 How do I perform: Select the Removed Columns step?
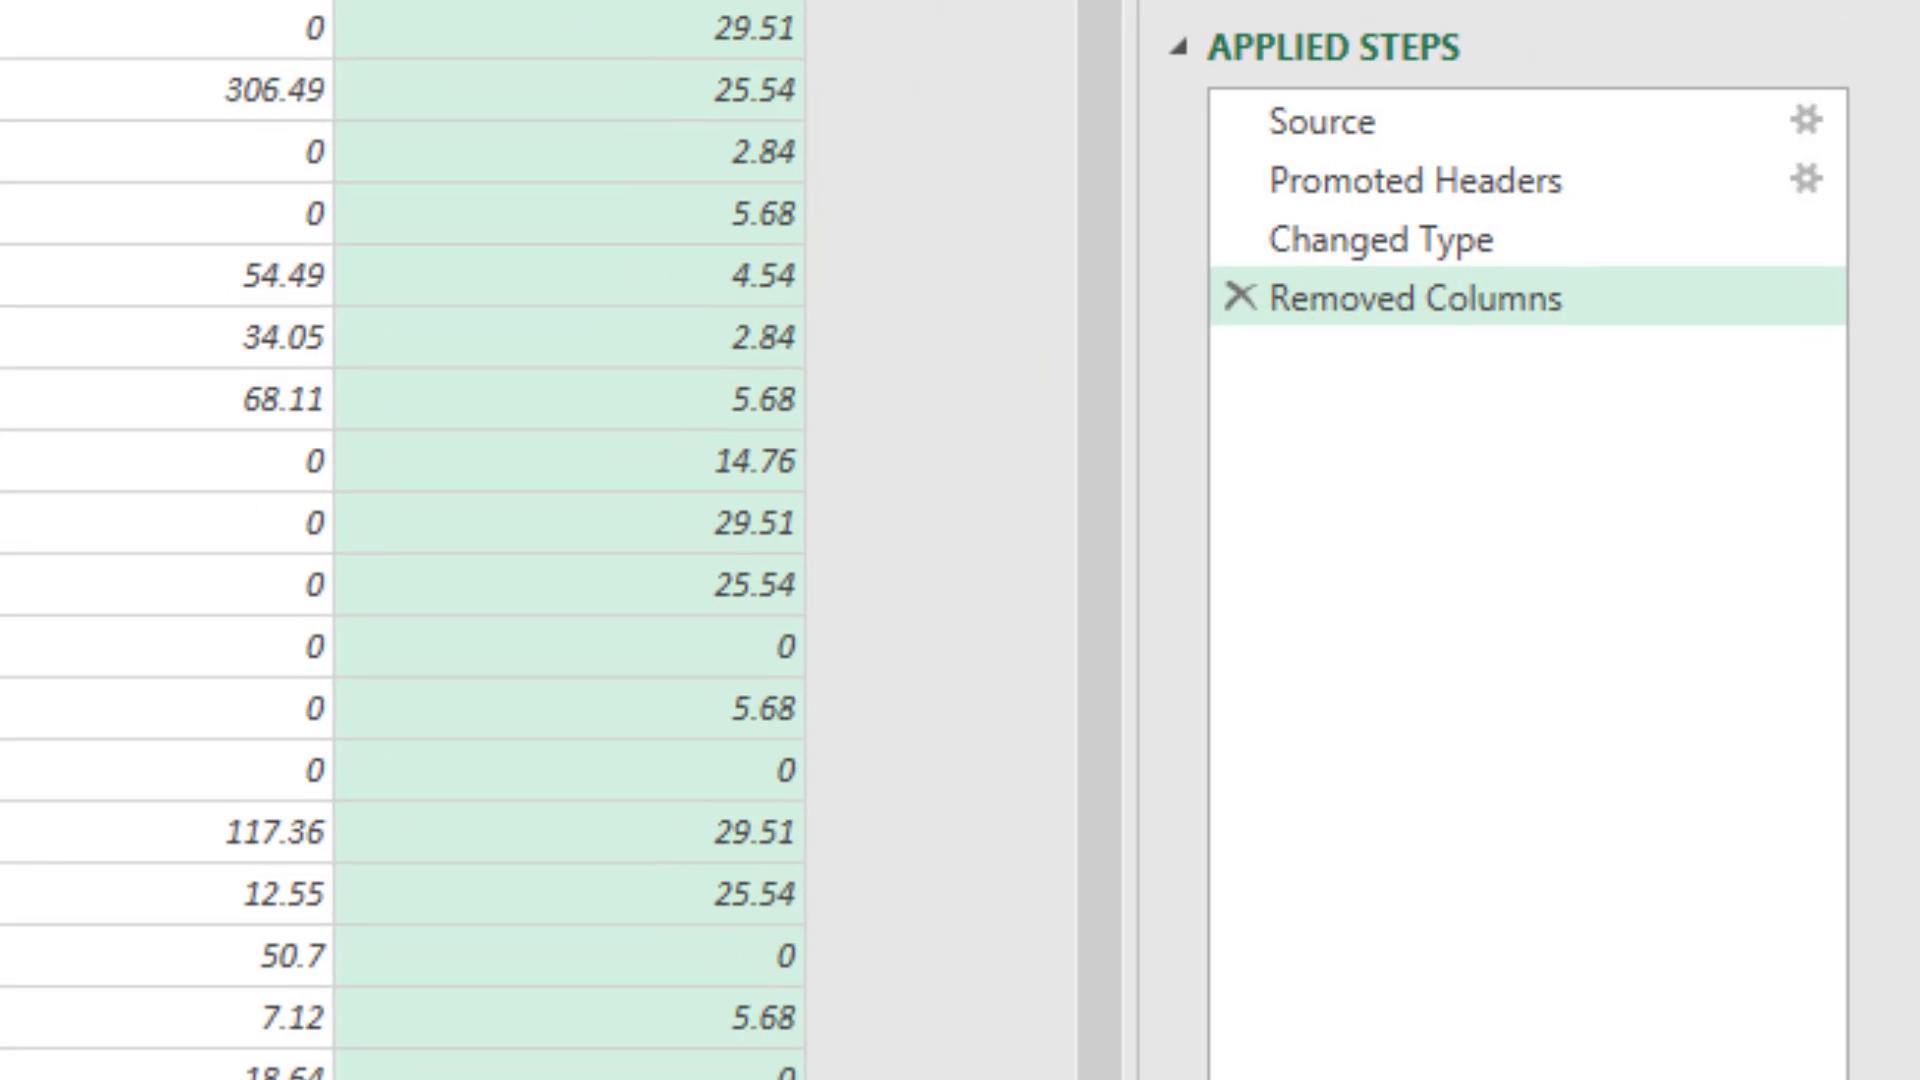(1415, 297)
